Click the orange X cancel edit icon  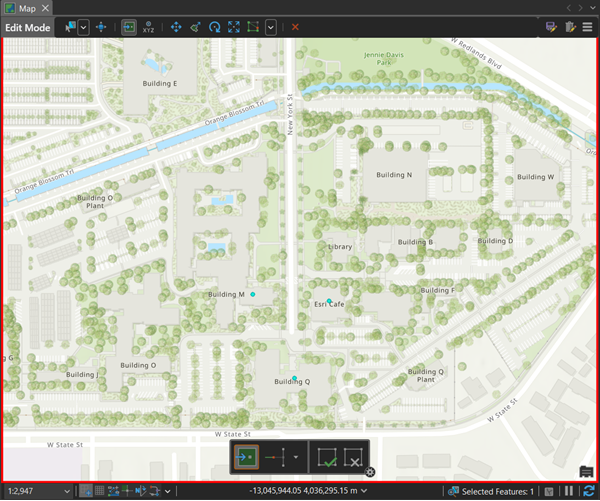(295, 27)
